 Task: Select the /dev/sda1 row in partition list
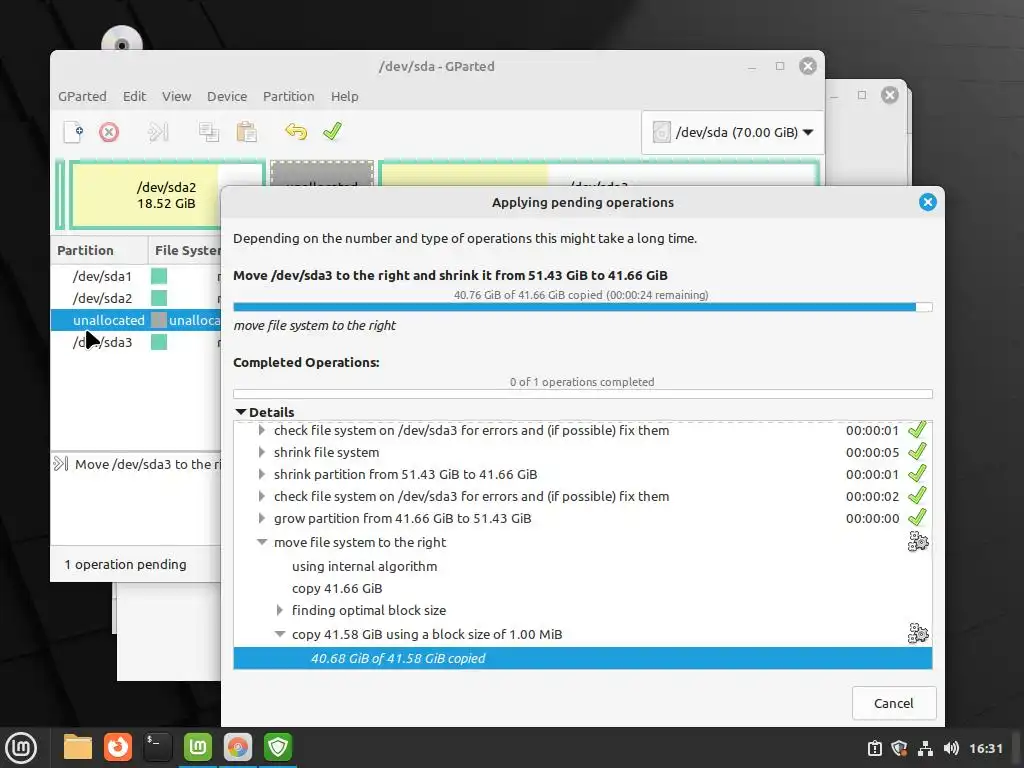(x=136, y=276)
